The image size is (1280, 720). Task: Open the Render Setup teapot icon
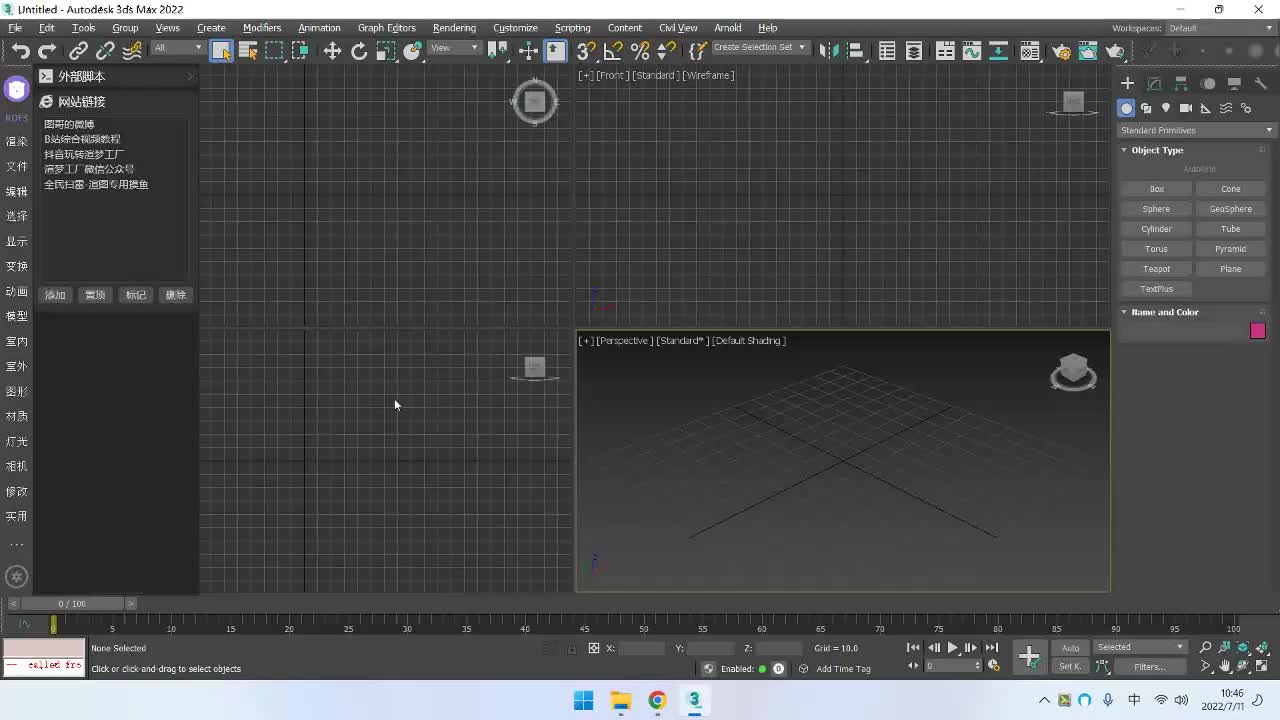1062,51
